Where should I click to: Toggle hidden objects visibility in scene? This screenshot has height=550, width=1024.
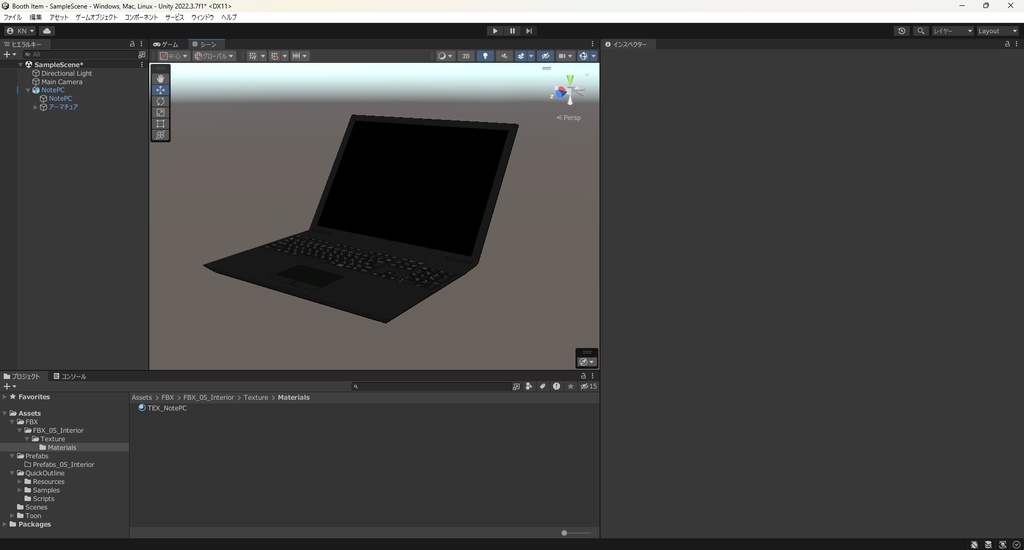[x=545, y=56]
